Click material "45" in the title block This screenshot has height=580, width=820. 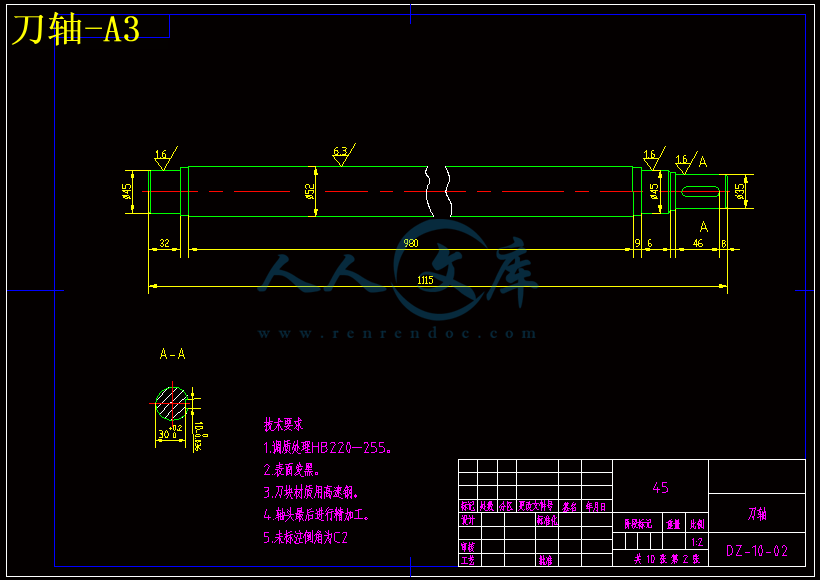pyautogui.click(x=660, y=487)
